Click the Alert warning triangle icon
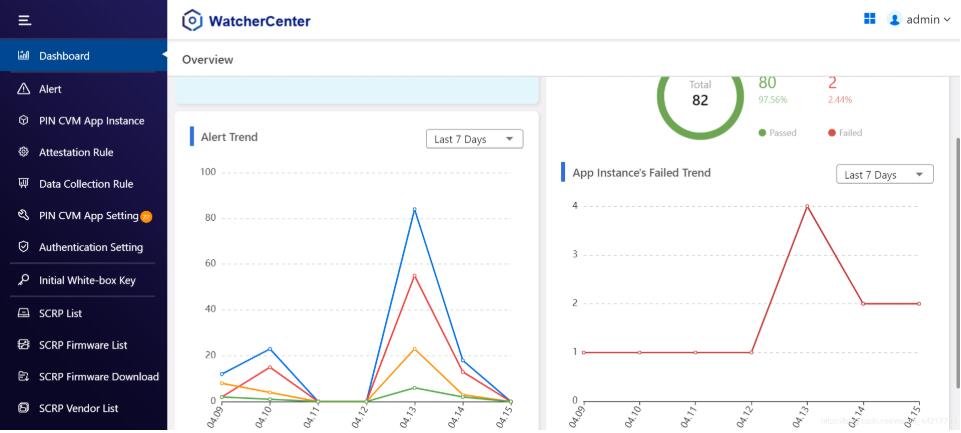 (x=24, y=89)
